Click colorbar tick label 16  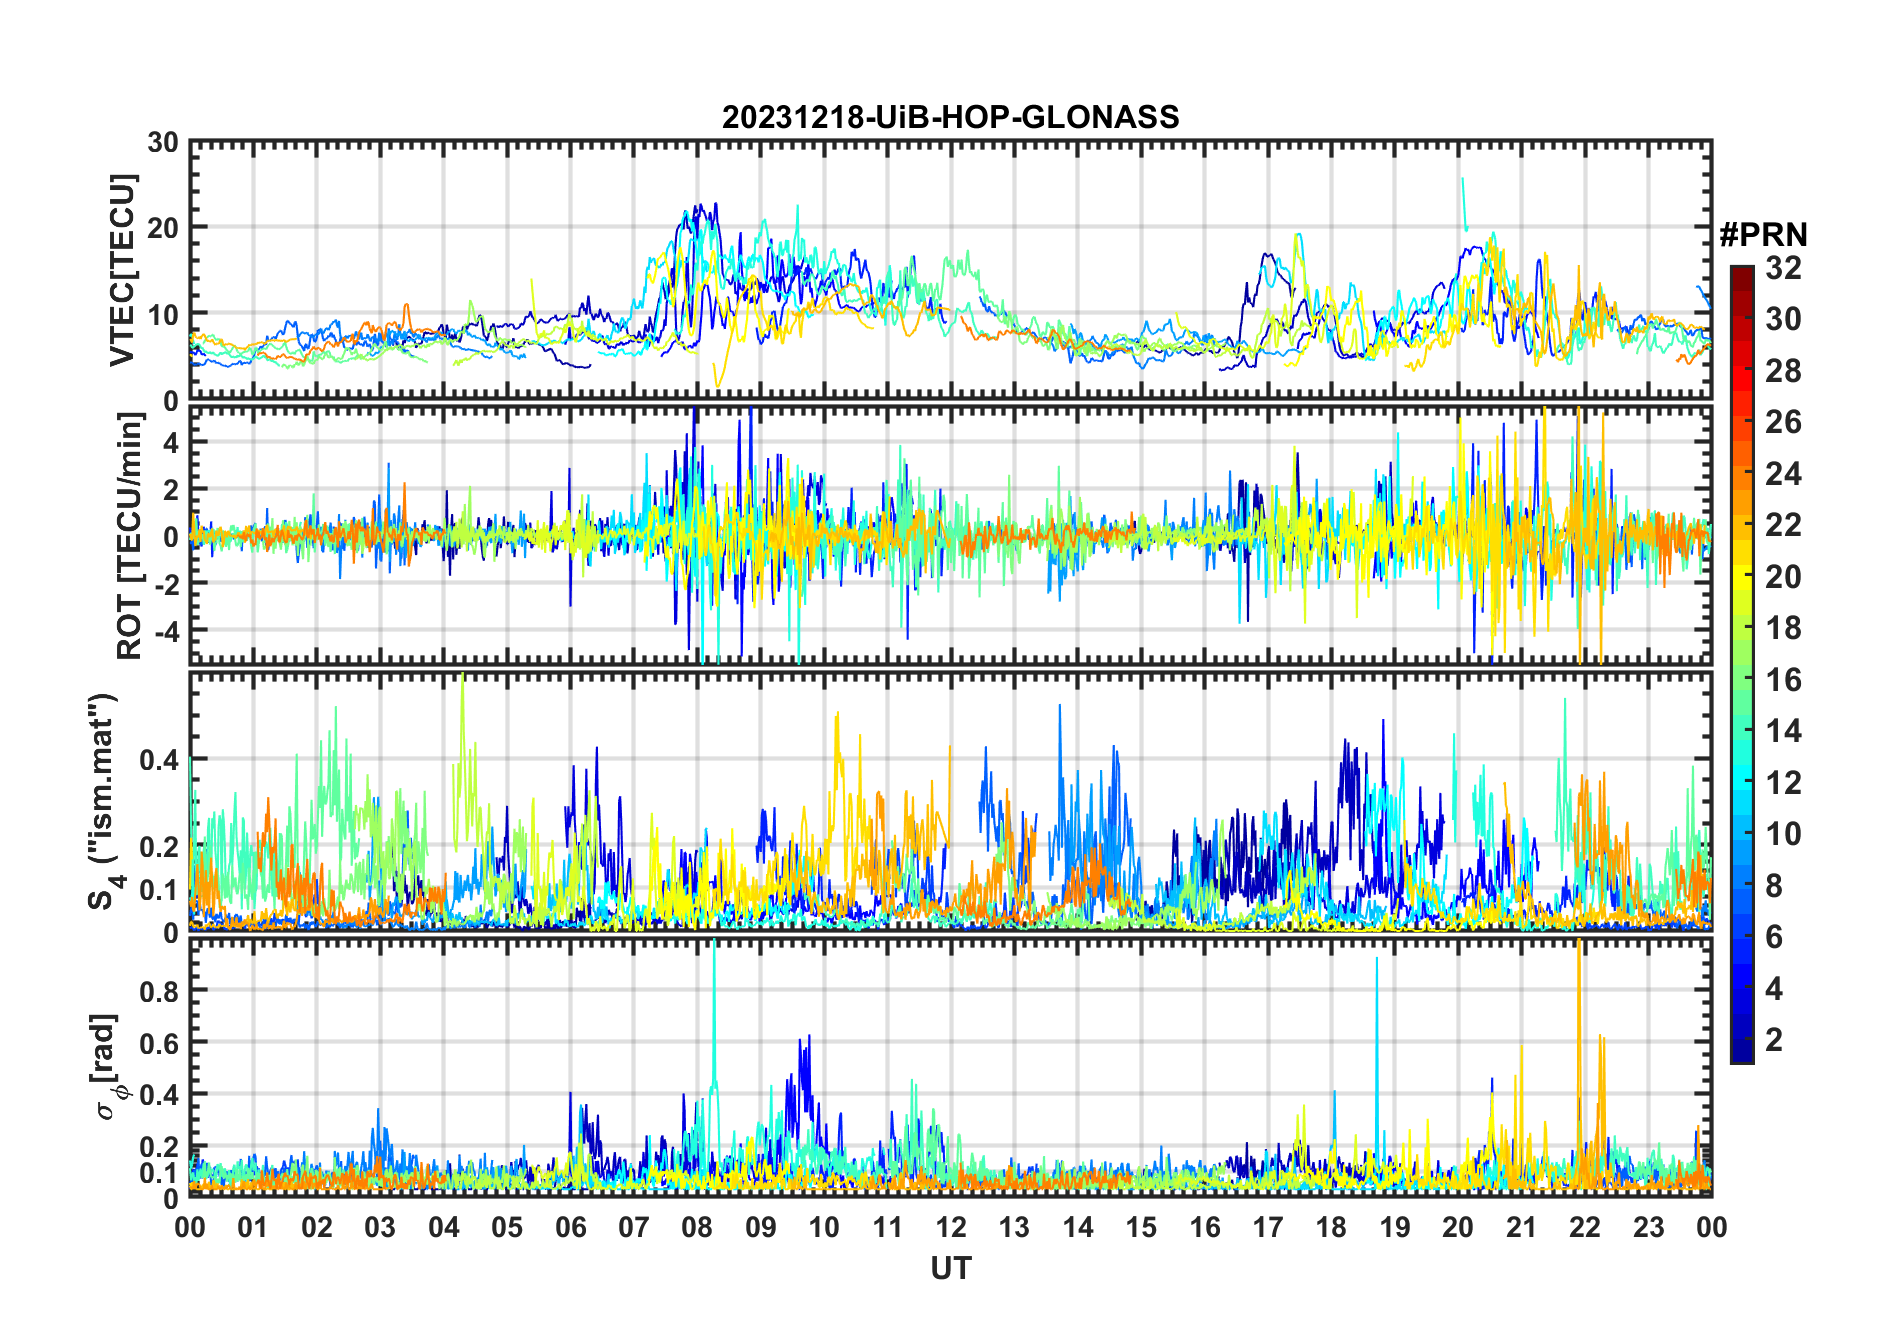1783,679
